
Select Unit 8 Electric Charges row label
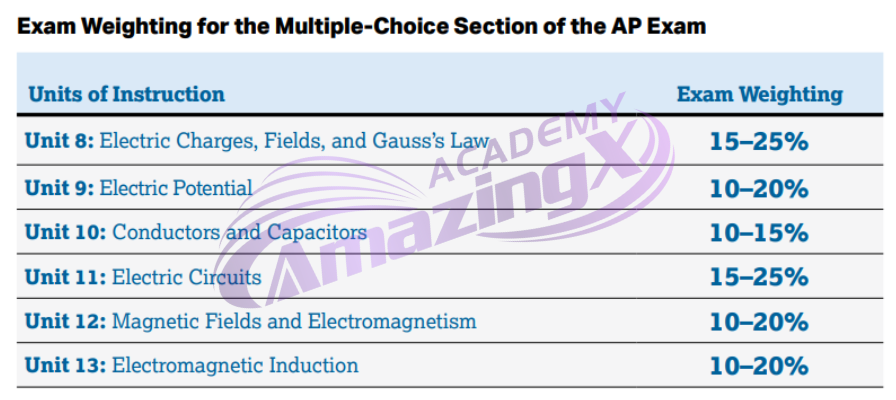(x=257, y=141)
